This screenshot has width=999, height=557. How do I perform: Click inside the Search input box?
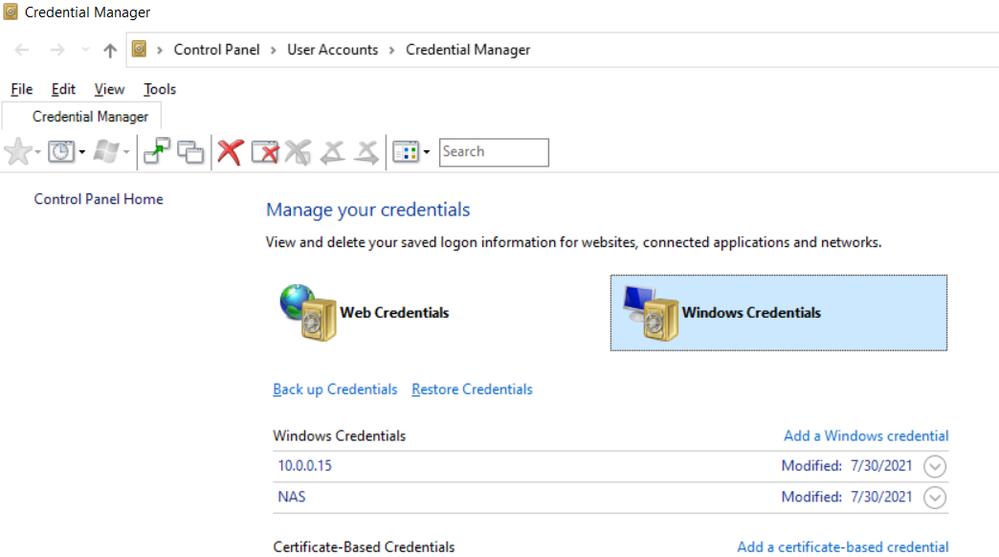pos(494,152)
